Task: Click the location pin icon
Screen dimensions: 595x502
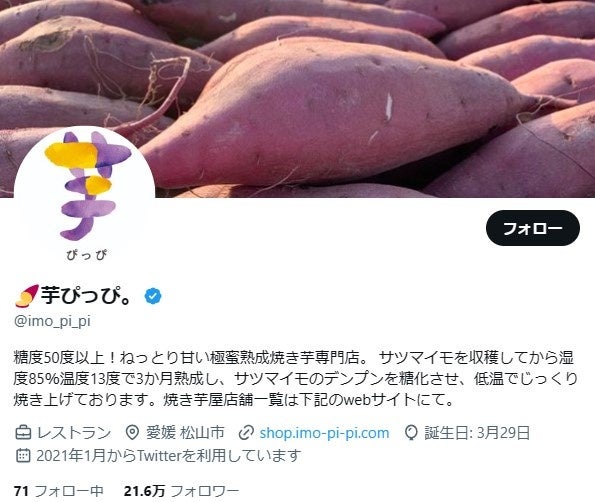Action: (x=132, y=433)
